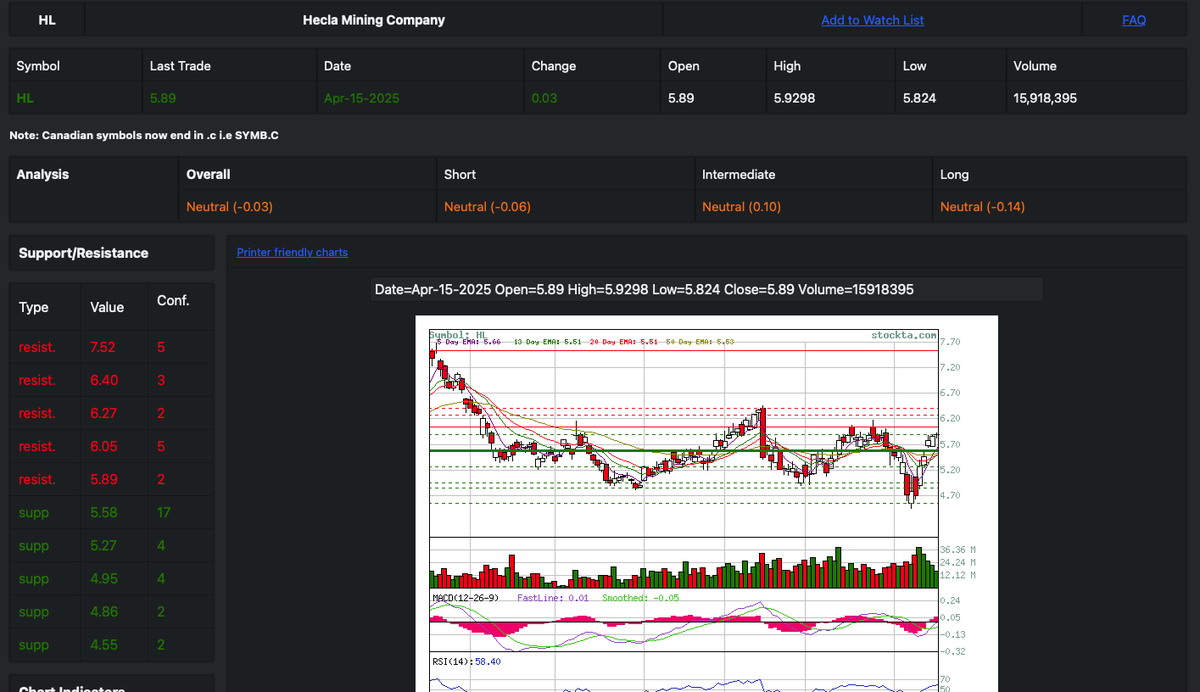Image resolution: width=1200 pixels, height=692 pixels.
Task: Click the chart date and OHLC readout bar
Action: (x=706, y=289)
